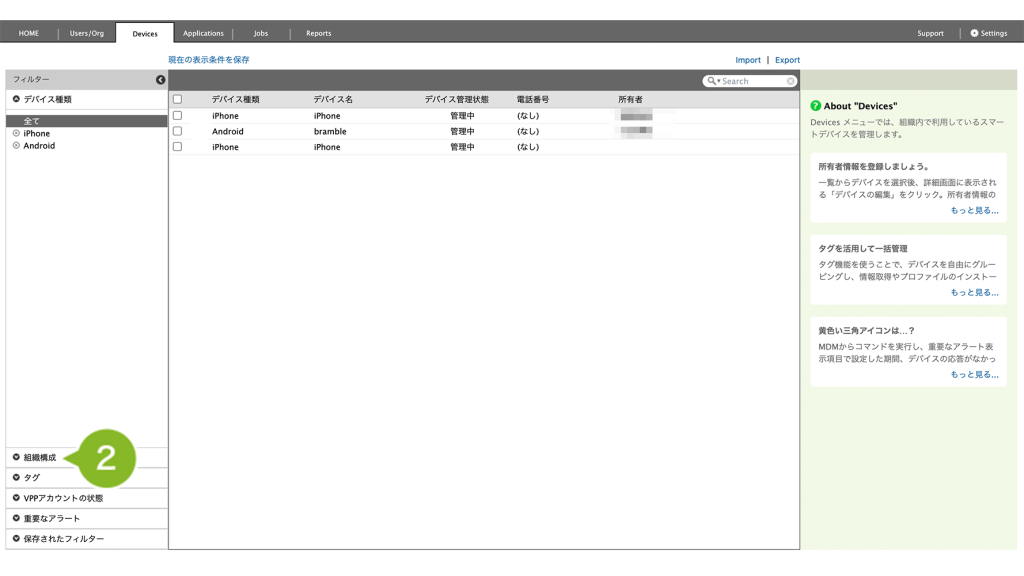The width and height of the screenshot is (1024, 576).
Task: Collapse the デバイス種類 filter section
Action: click(16, 99)
